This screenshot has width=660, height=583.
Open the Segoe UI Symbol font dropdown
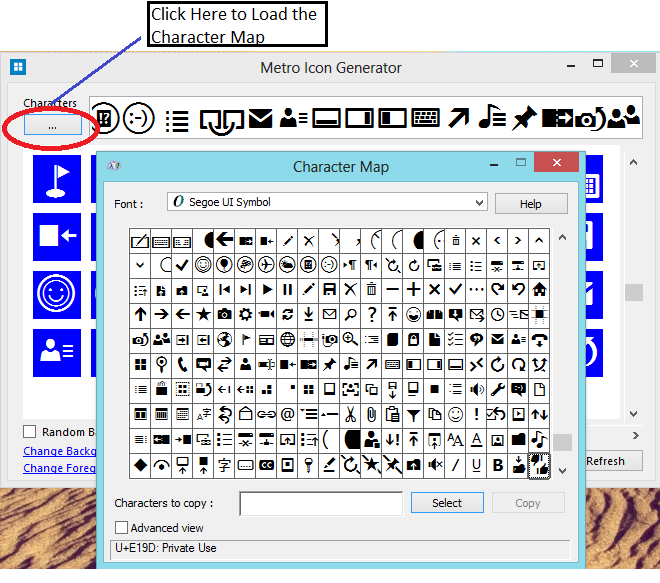327,202
